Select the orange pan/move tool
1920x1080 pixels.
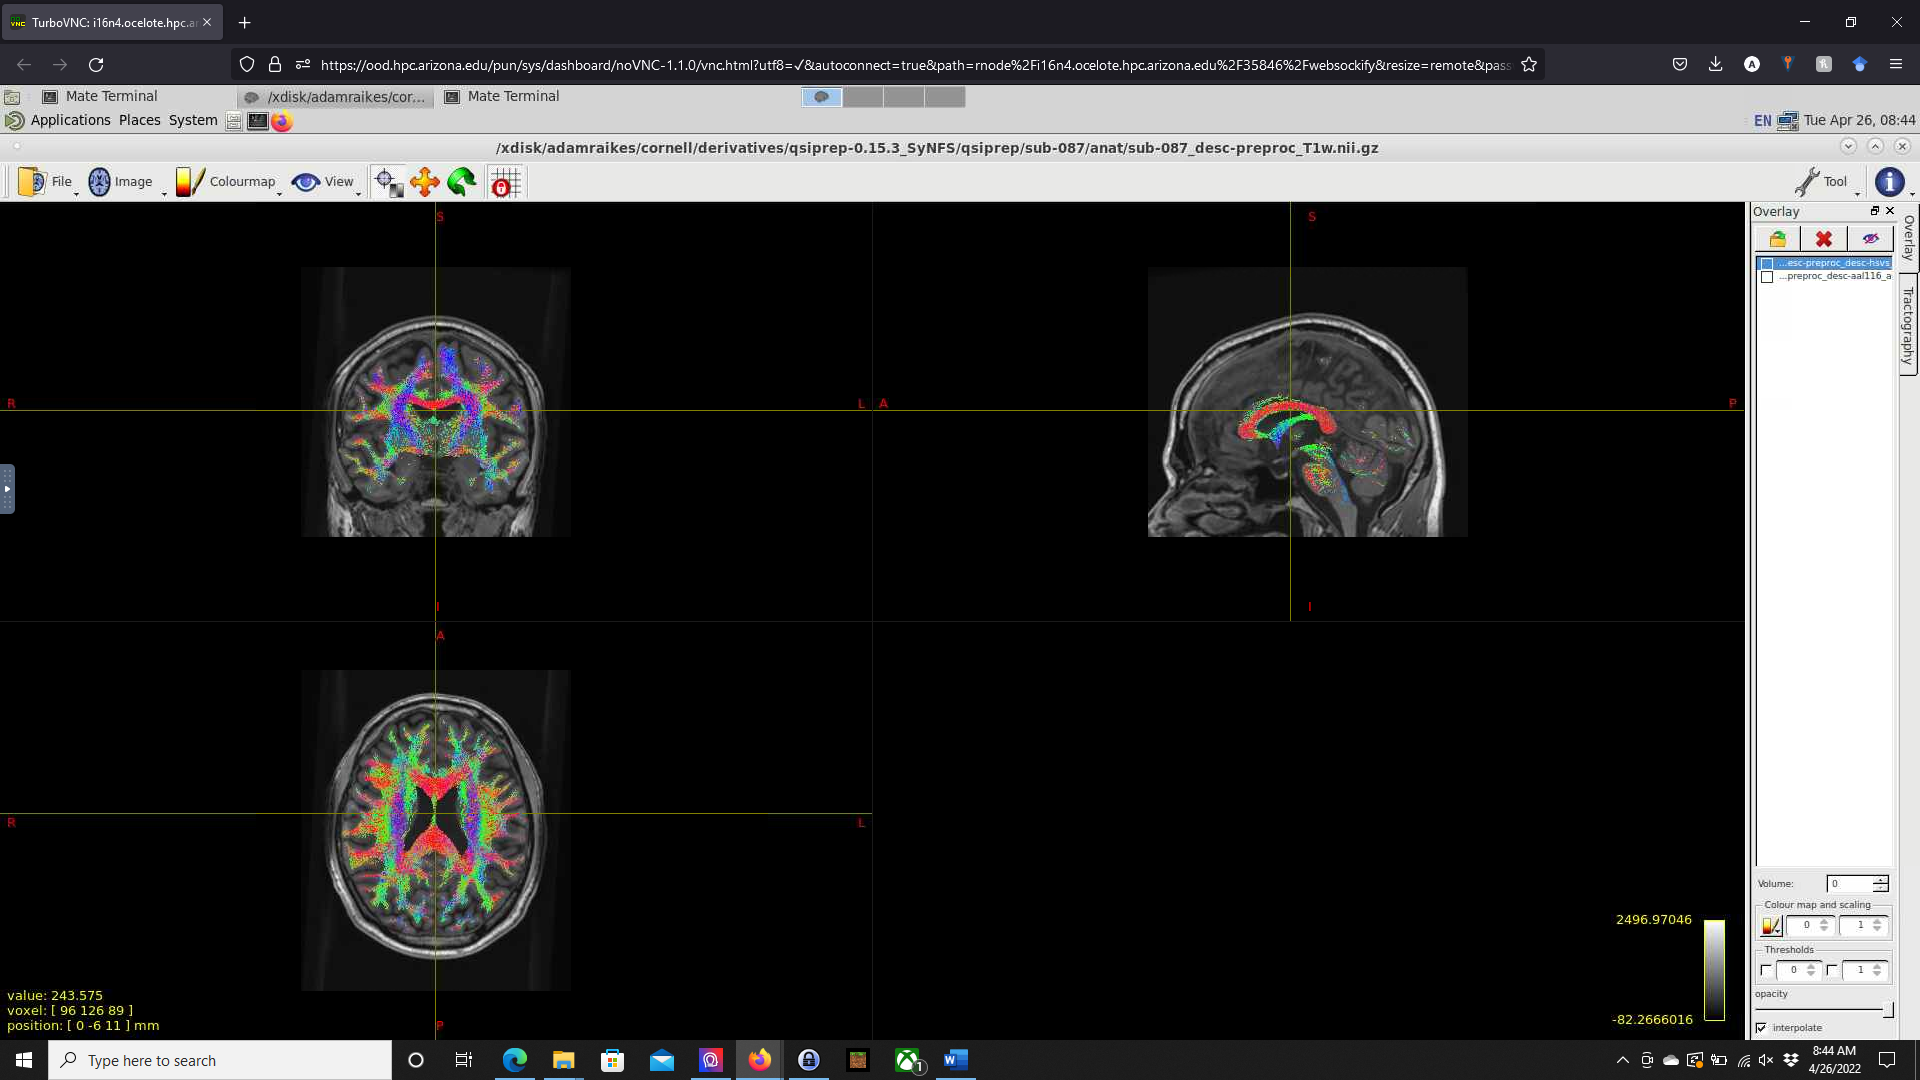point(424,182)
